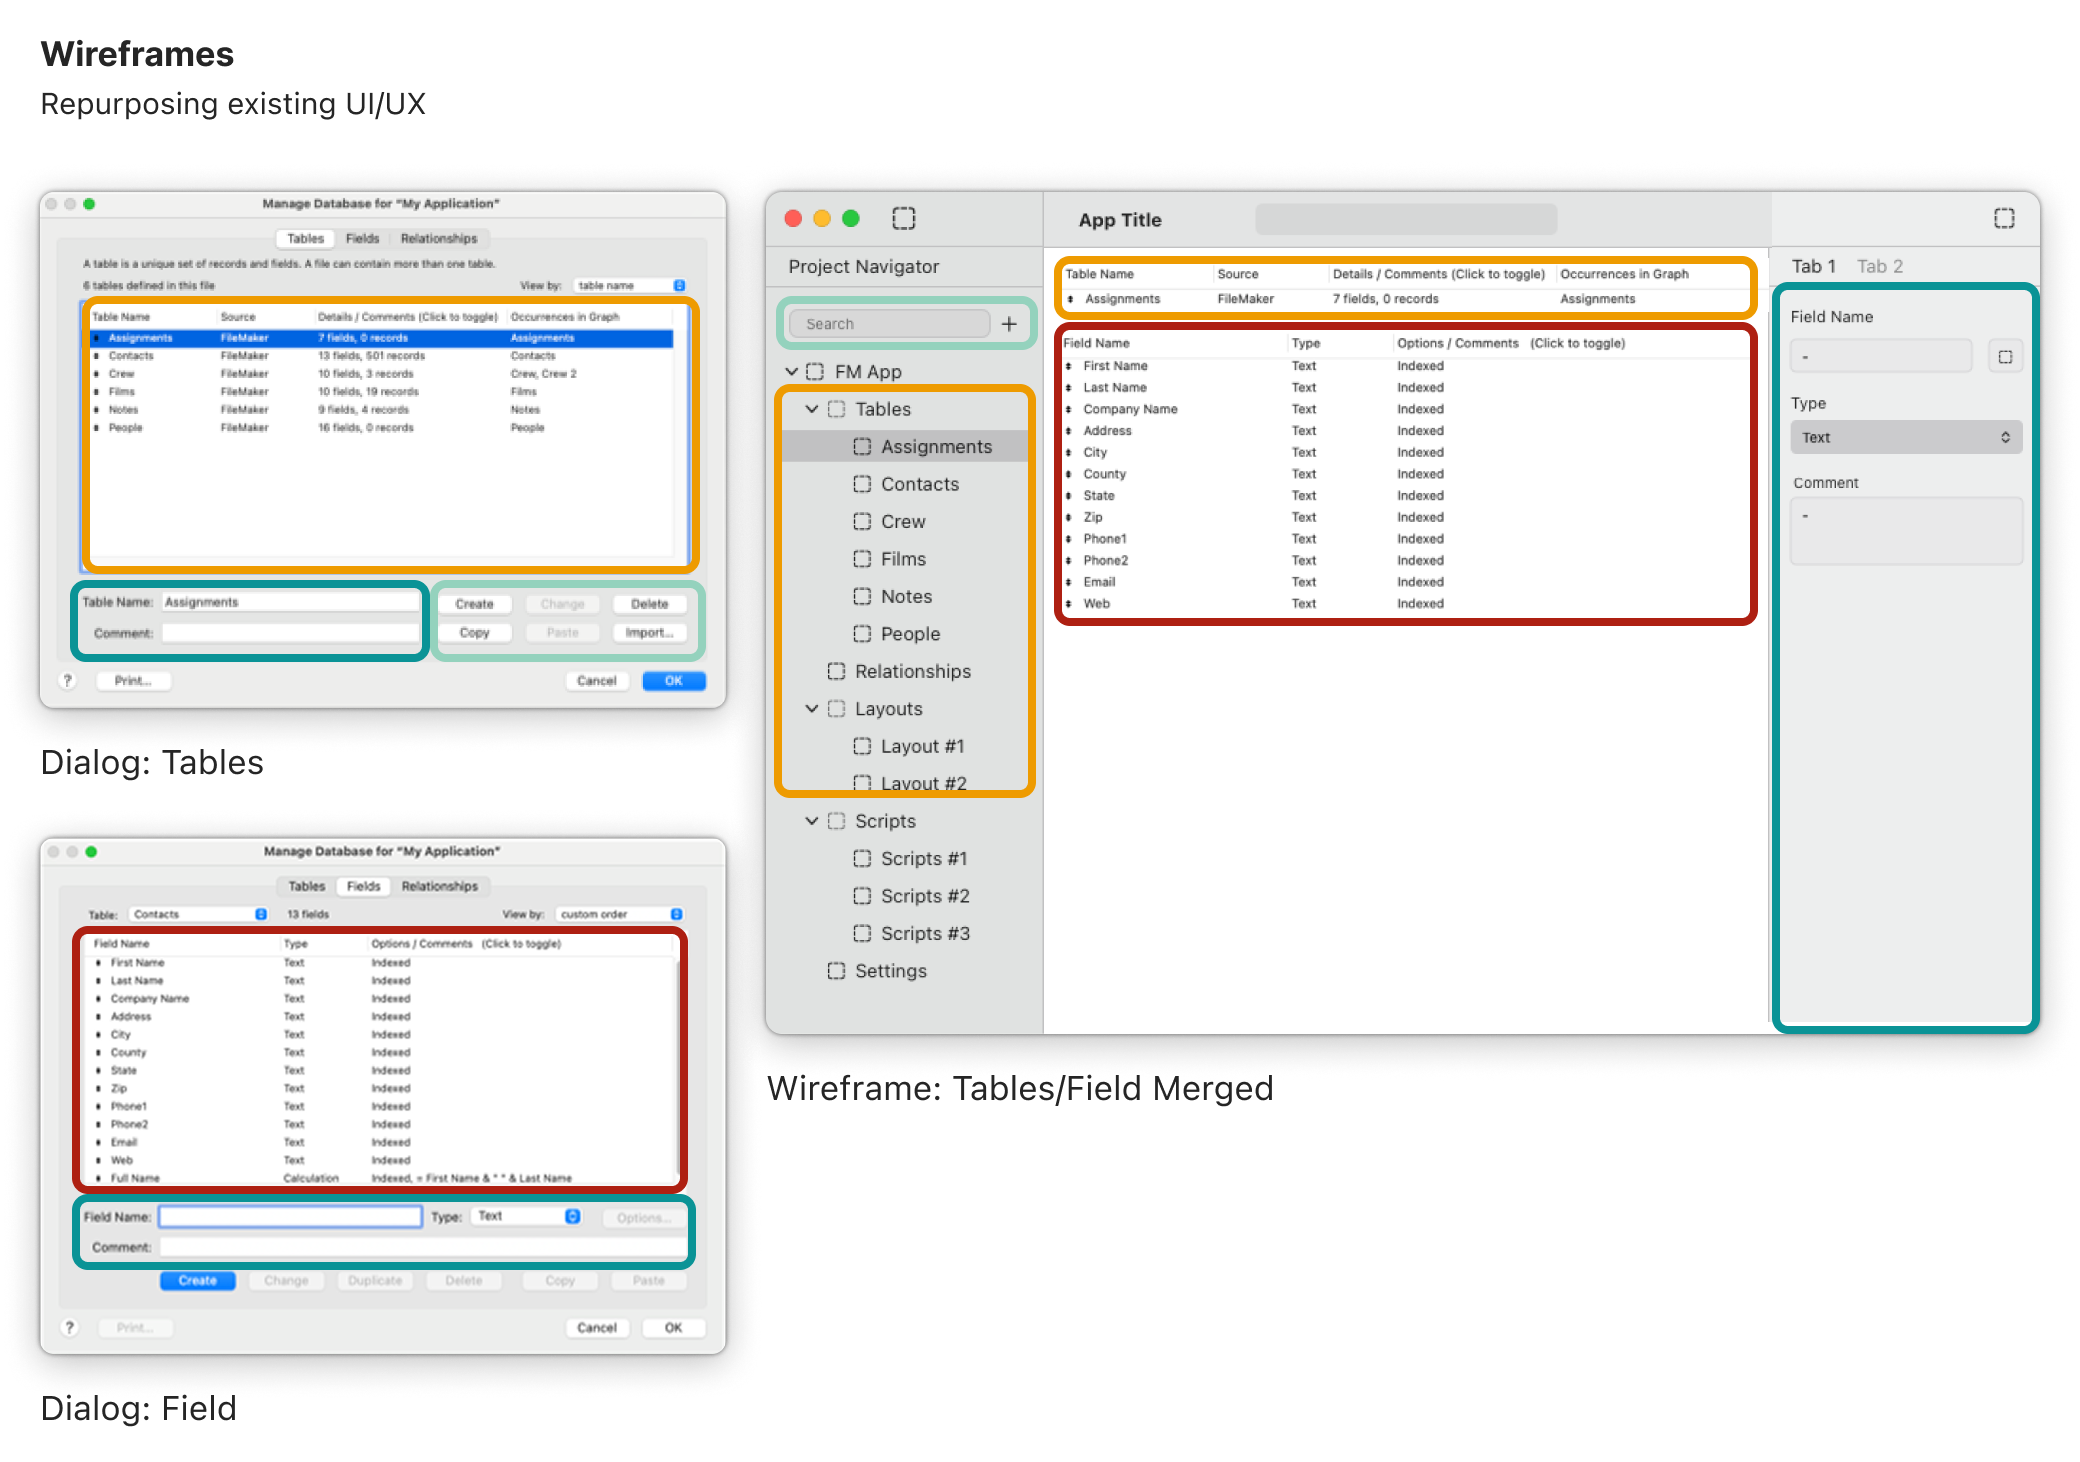Click the top-right inspector panel icon
2080x1462 pixels.
click(2004, 218)
